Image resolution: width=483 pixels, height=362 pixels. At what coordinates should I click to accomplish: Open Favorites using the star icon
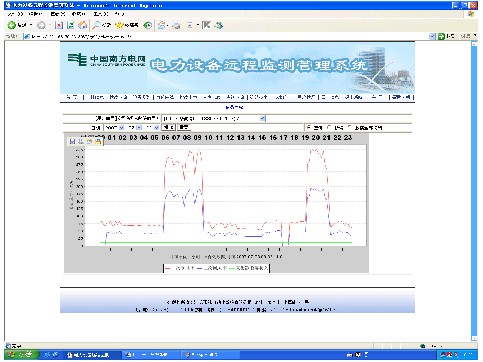(x=119, y=25)
